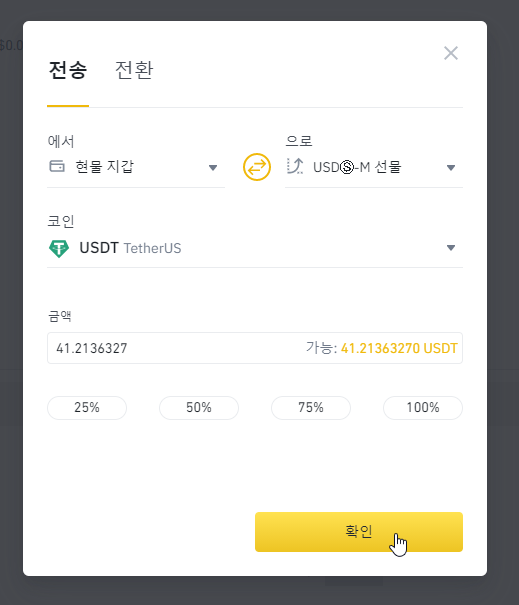This screenshot has width=519, height=605.
Task: Select the 25% amount option
Action: point(87,407)
